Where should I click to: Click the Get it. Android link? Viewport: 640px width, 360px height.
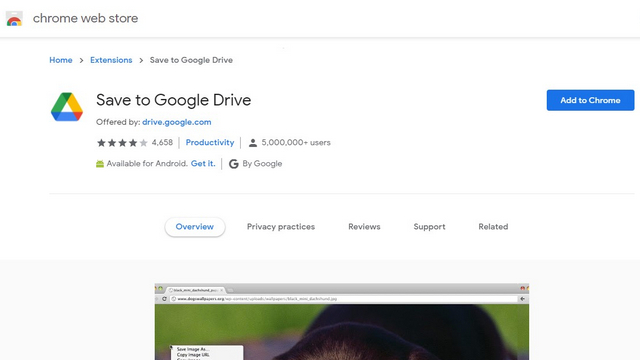(x=203, y=164)
